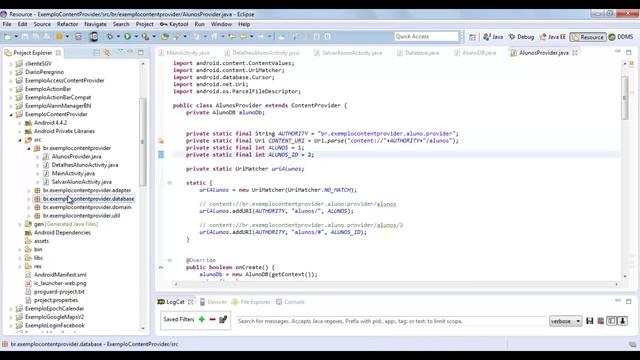Image resolution: width=640 pixels, height=360 pixels.
Task: Switch to the MainActivity.java editor tab
Action: 184,53
